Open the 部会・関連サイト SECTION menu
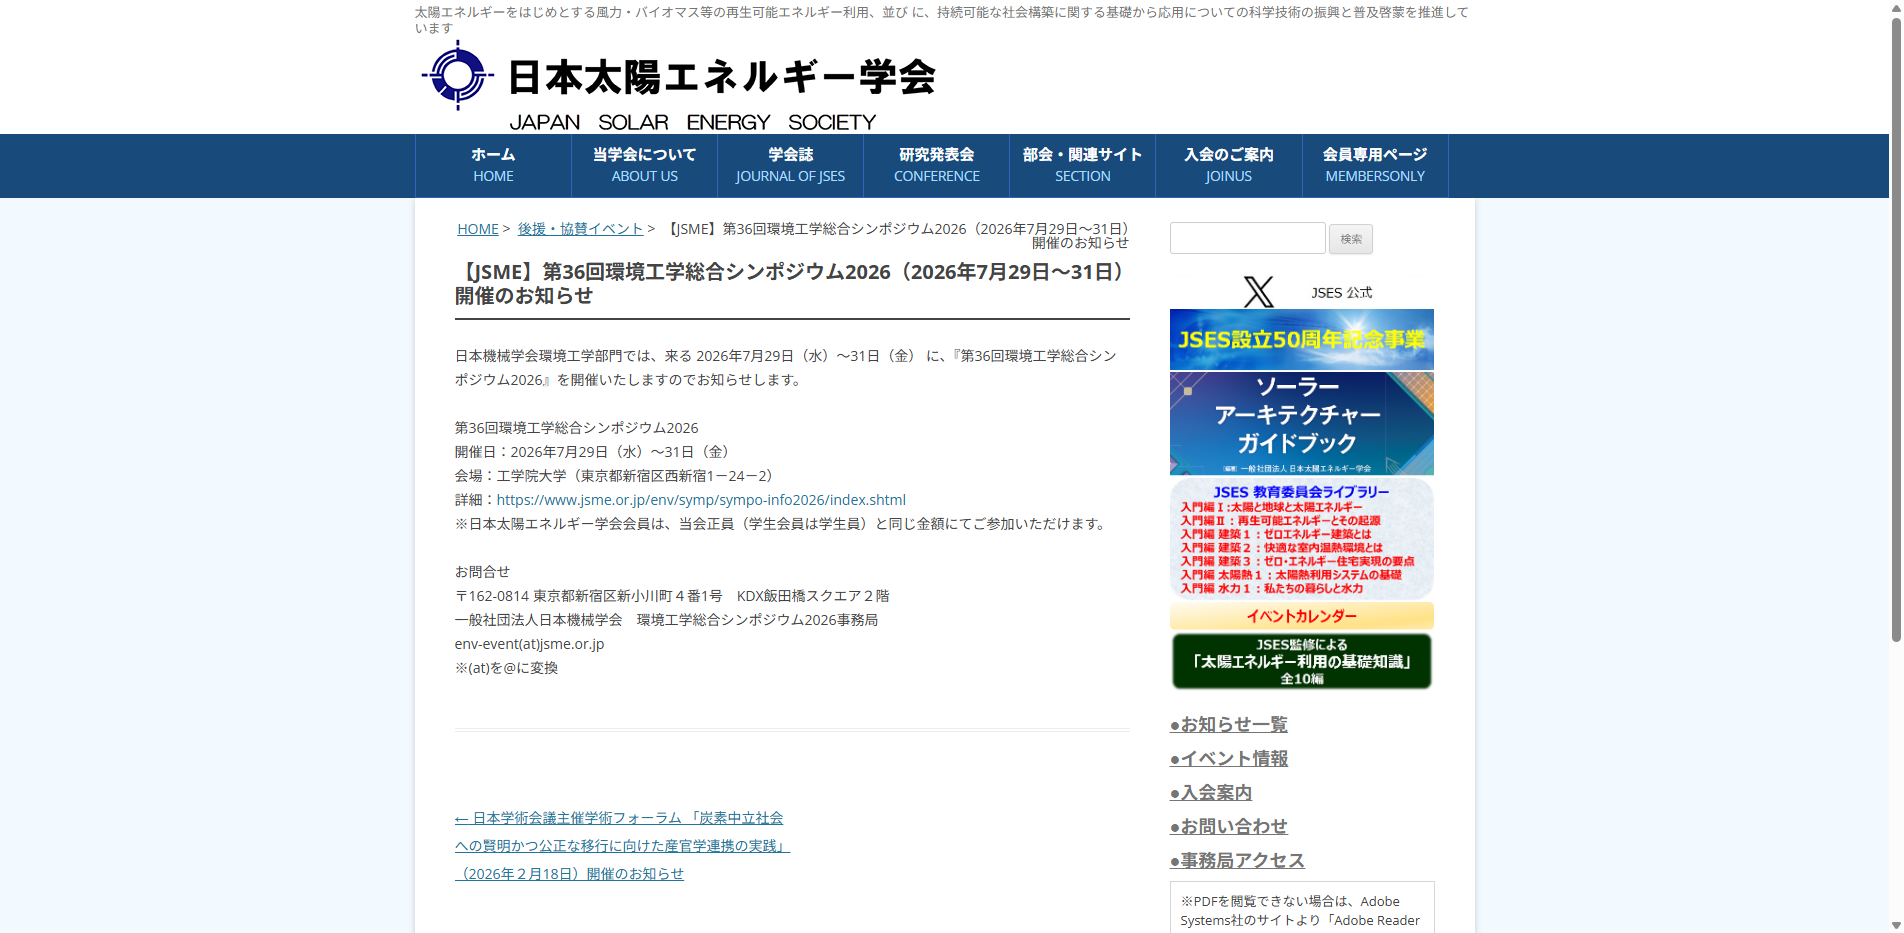Viewport: 1904px width, 933px height. (1082, 165)
